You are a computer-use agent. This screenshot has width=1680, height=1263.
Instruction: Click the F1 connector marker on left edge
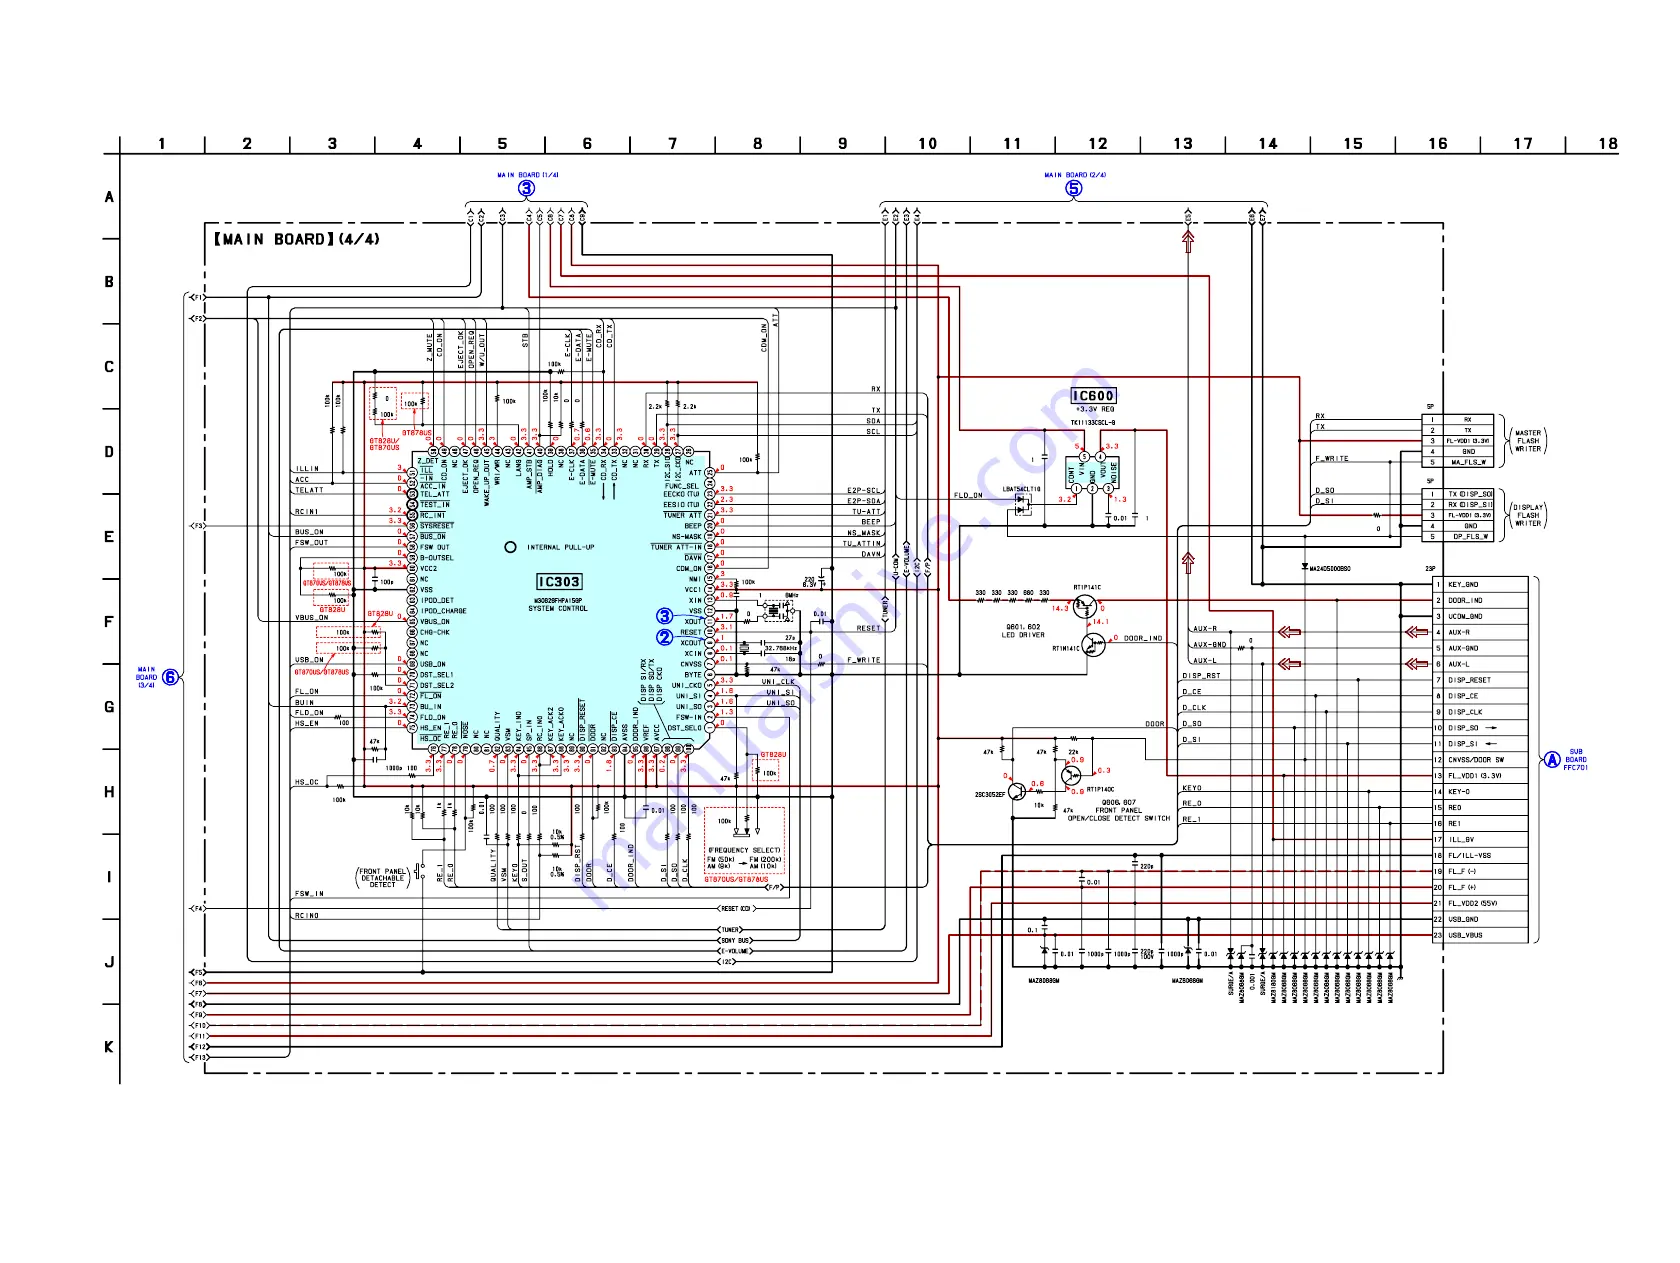click(197, 298)
